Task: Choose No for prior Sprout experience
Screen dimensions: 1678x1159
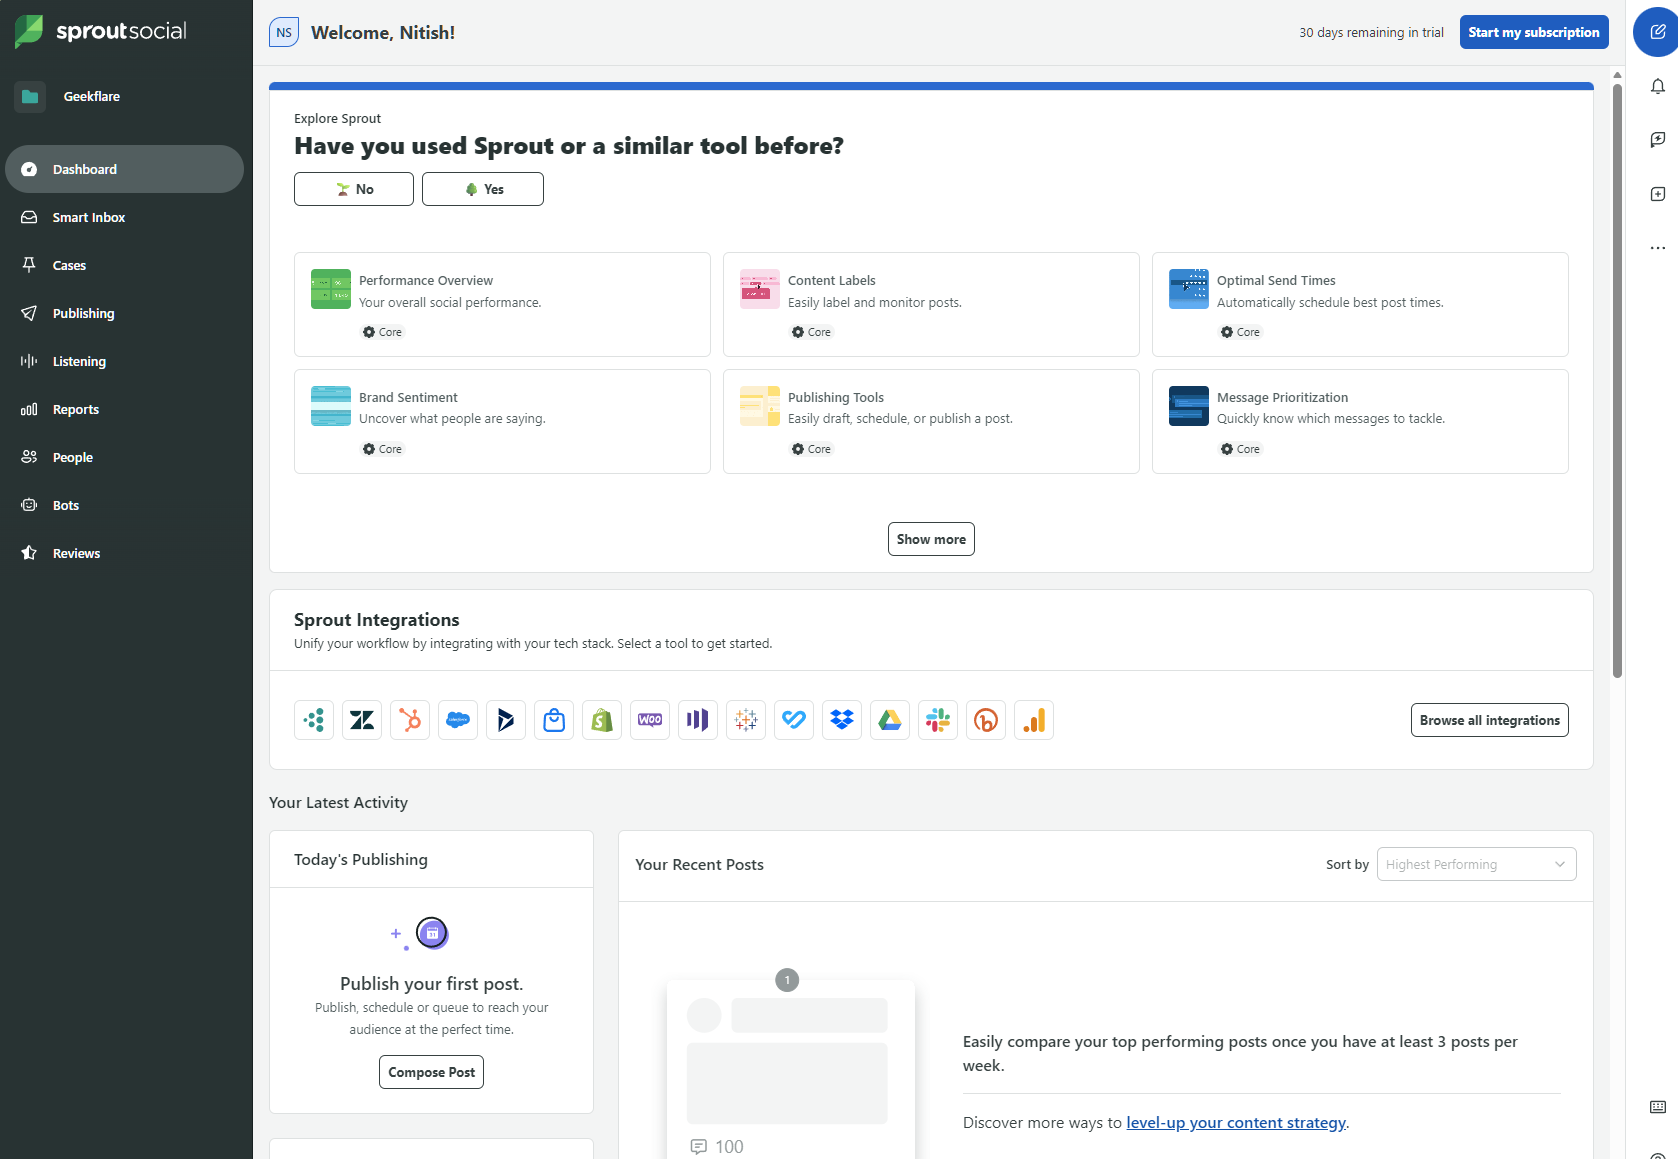Action: [x=354, y=189]
